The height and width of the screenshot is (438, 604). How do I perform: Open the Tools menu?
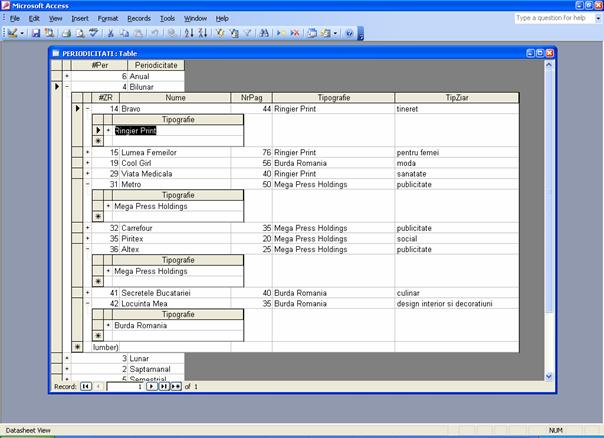pyautogui.click(x=167, y=18)
